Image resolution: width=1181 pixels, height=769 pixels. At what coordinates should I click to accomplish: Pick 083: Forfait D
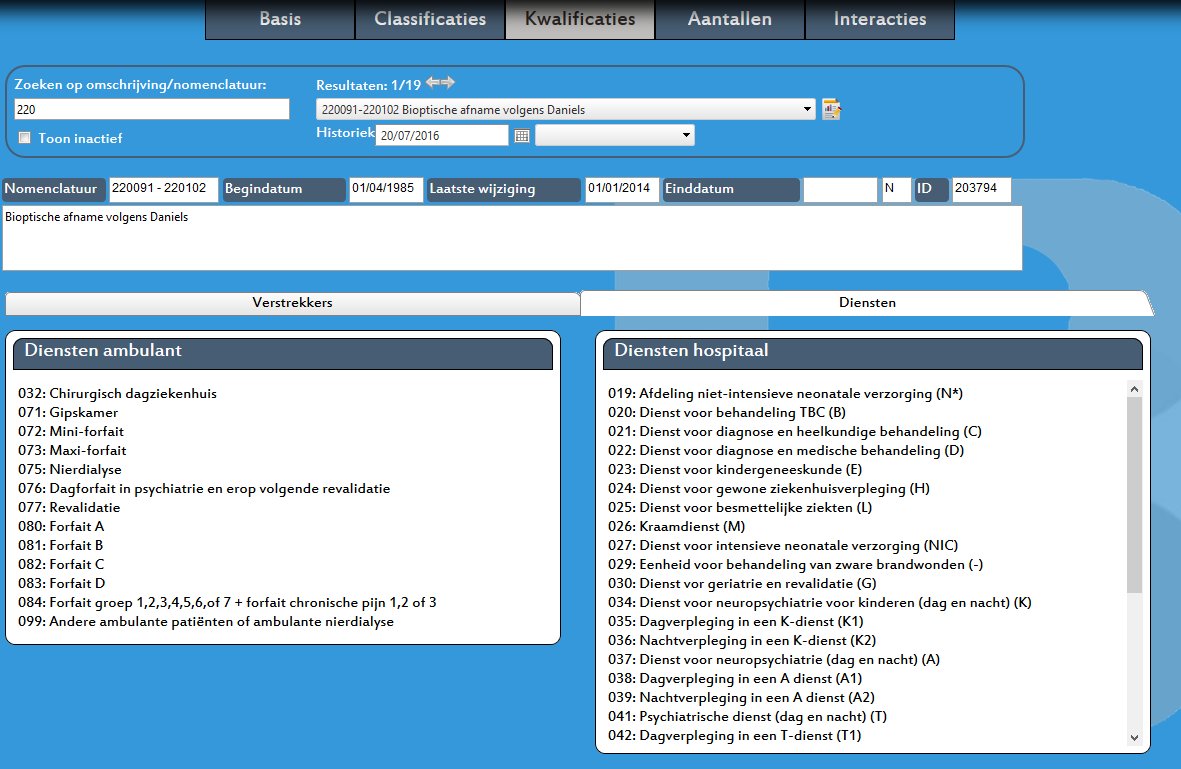(62, 584)
